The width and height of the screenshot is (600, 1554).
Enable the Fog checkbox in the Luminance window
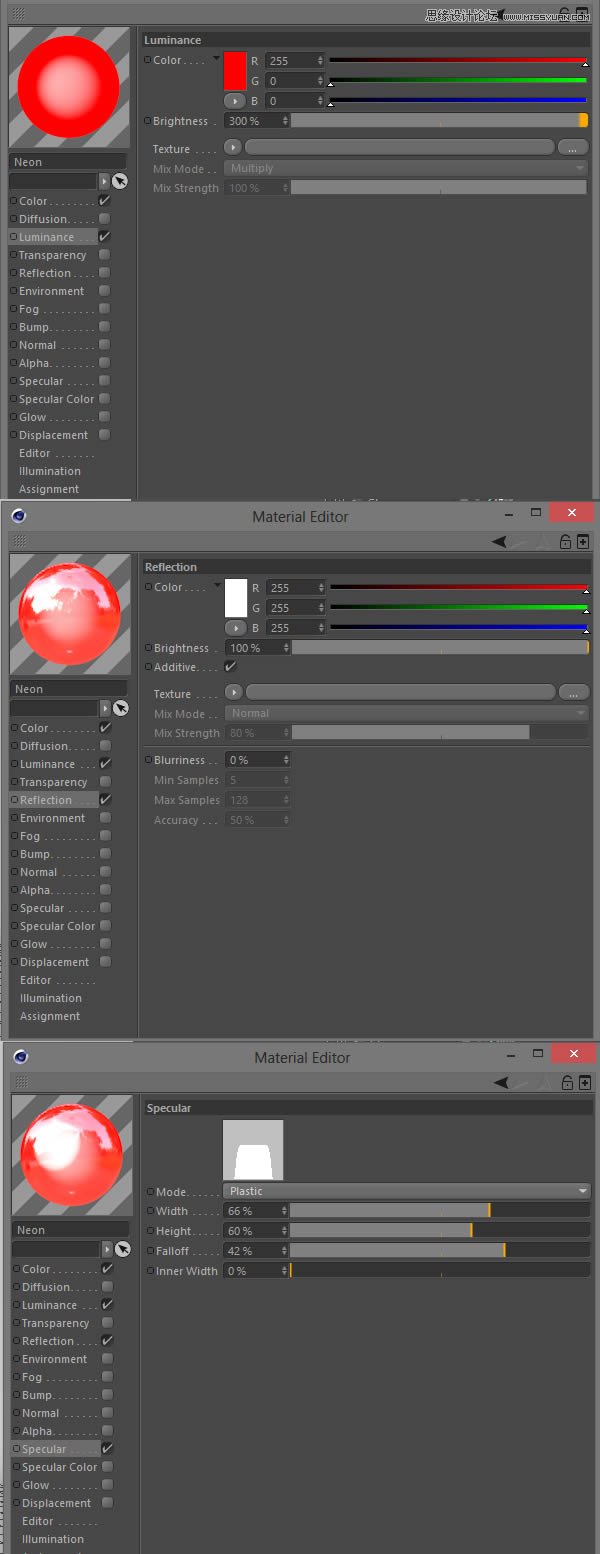pos(105,309)
